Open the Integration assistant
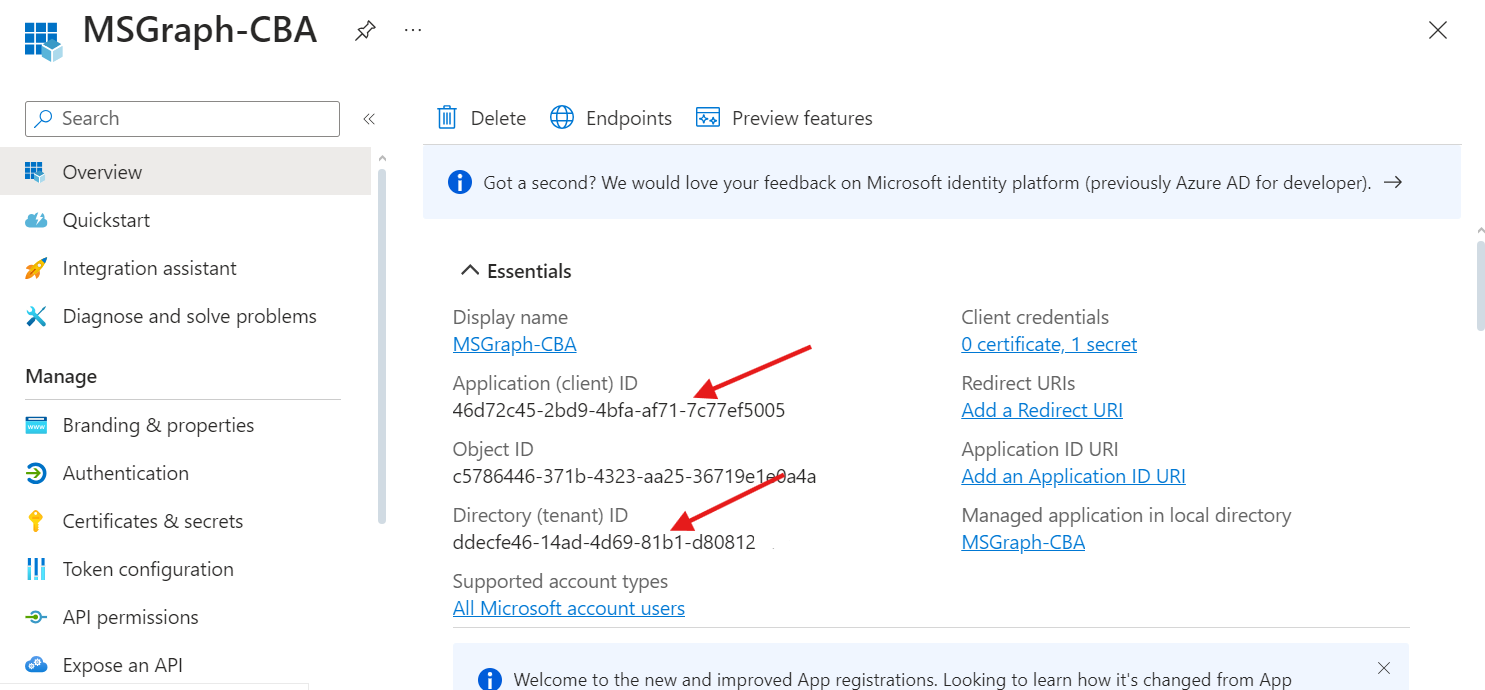The width and height of the screenshot is (1485, 690). click(x=149, y=267)
